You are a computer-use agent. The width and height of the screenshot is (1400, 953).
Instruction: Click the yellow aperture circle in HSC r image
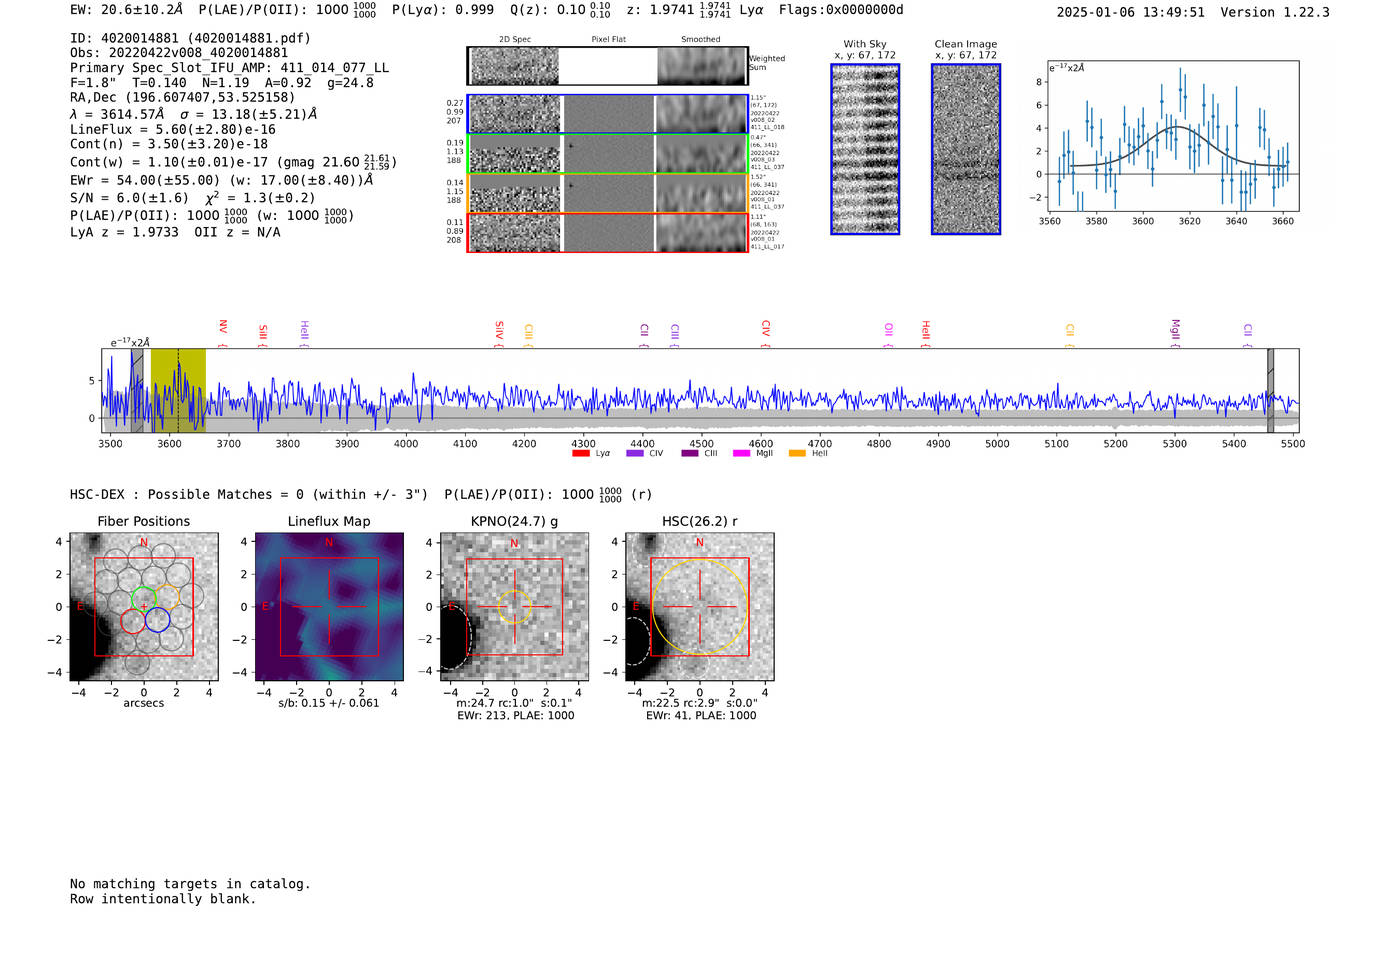[x=699, y=606]
